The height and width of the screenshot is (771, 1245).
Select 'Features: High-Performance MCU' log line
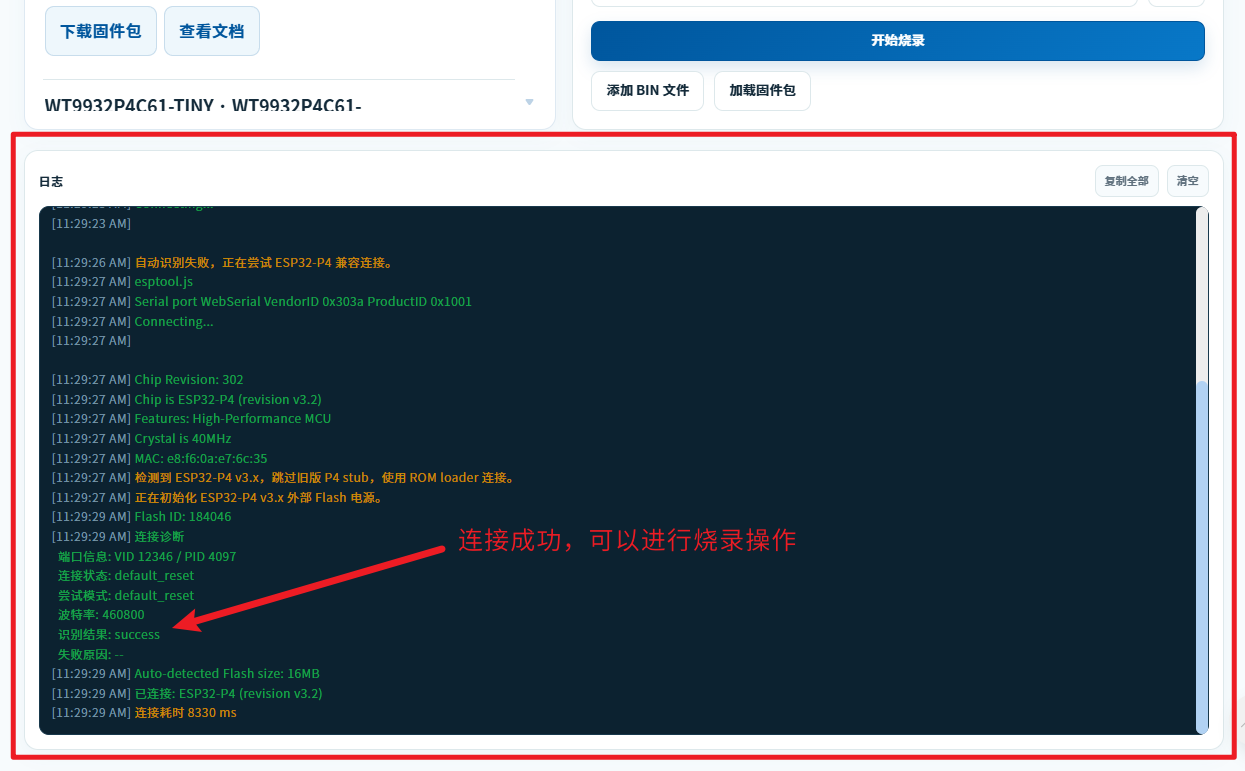(191, 419)
